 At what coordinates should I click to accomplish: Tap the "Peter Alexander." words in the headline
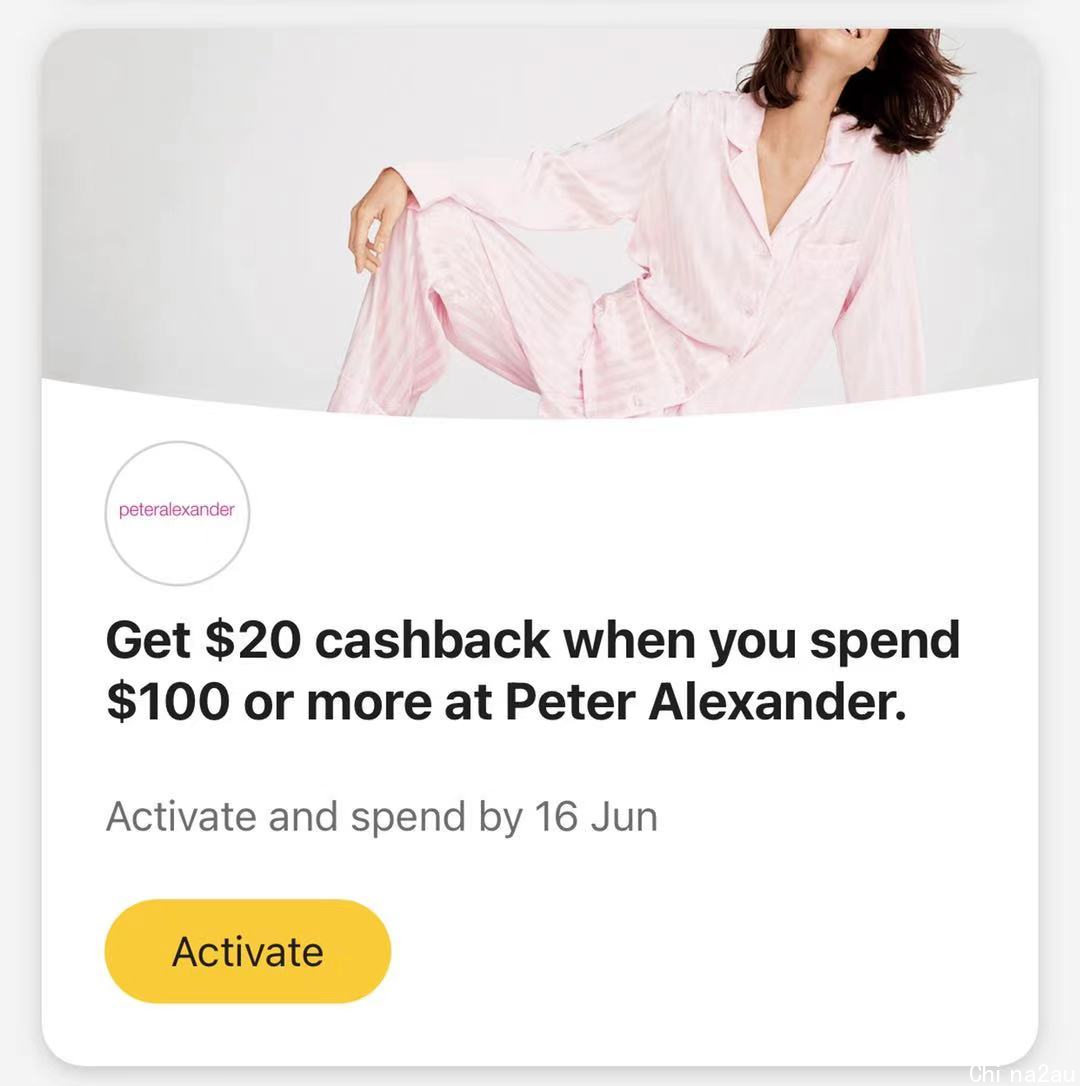(x=705, y=702)
